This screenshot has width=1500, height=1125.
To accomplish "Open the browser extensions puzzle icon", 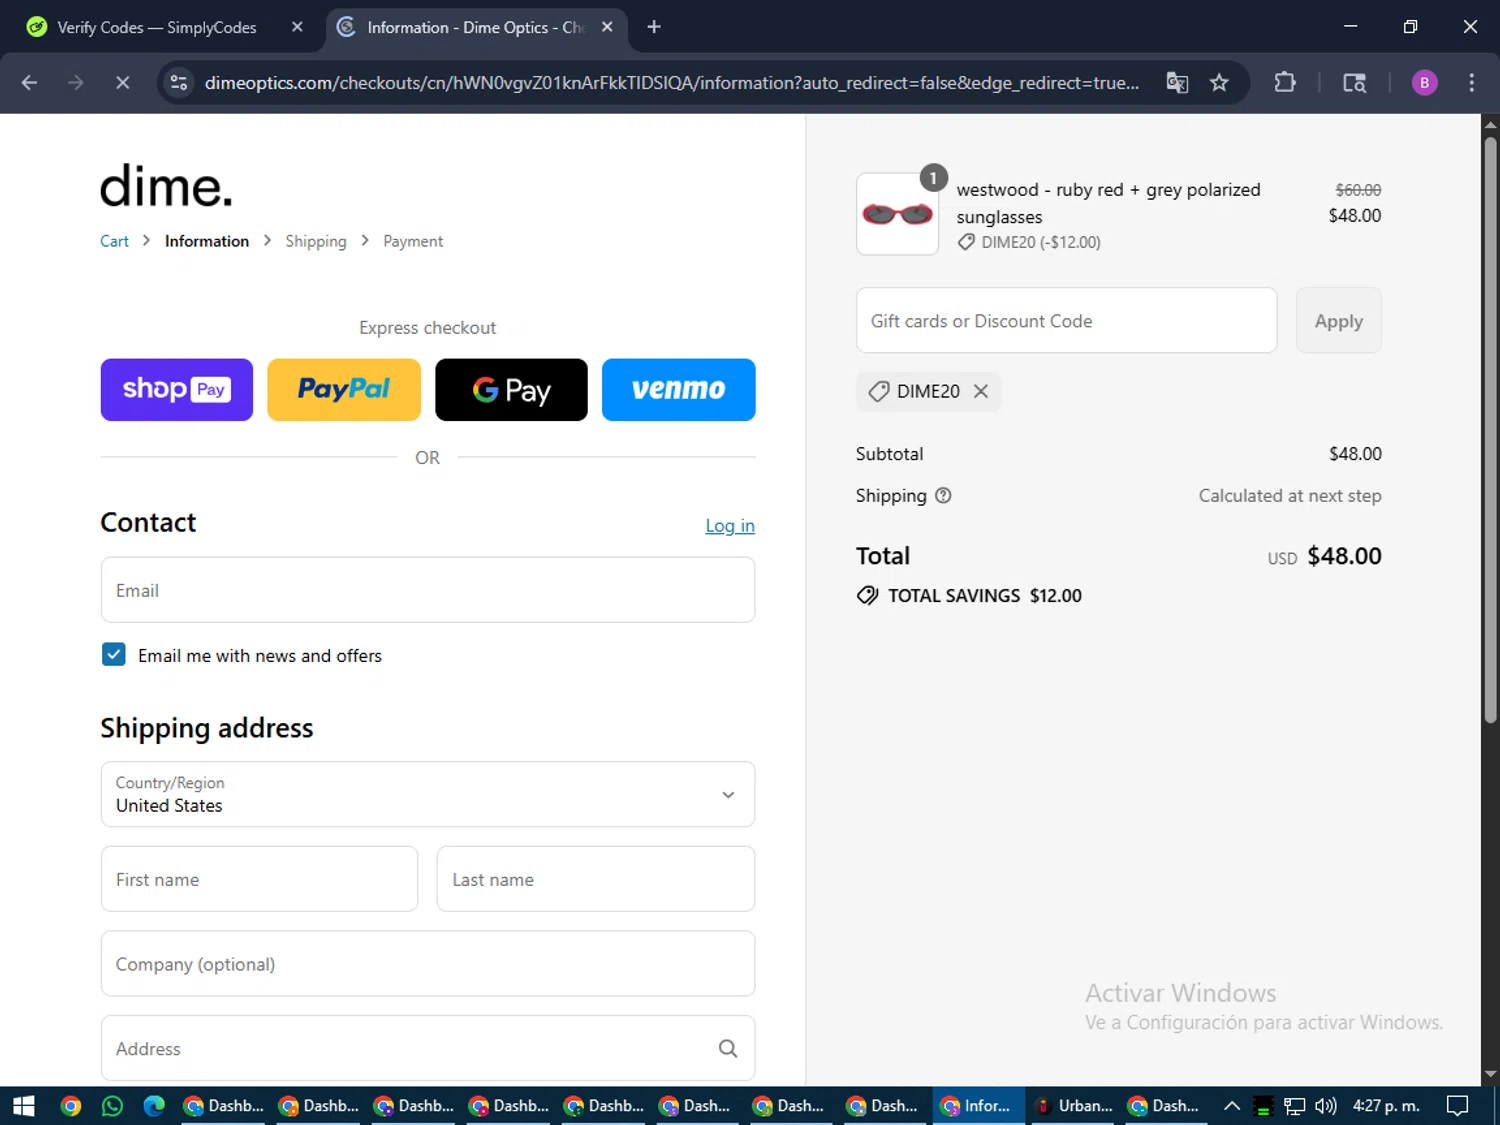I will 1285,83.
